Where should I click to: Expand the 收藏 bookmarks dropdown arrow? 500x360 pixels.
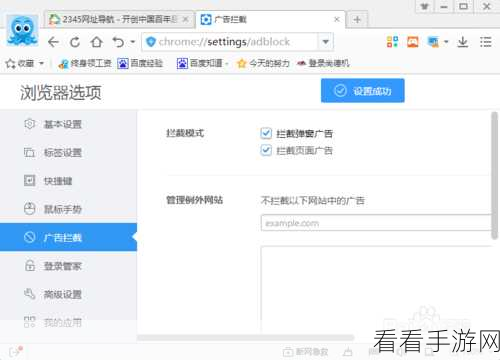41,63
